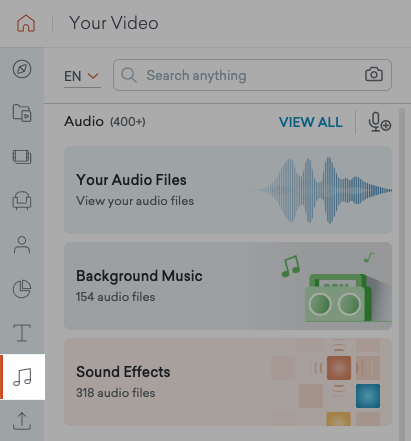Click the VIEW ALL link
Viewport: 411px width, 441px height.
tap(310, 122)
